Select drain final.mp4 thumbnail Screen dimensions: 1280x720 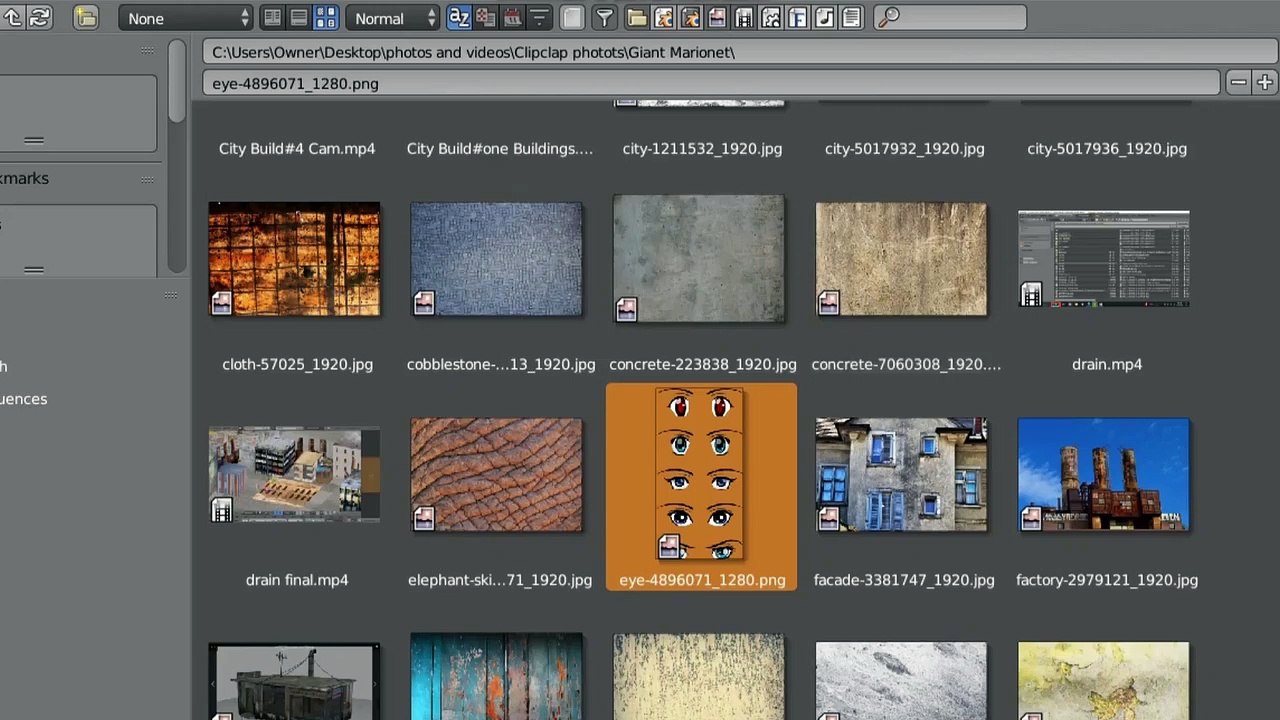pos(294,475)
